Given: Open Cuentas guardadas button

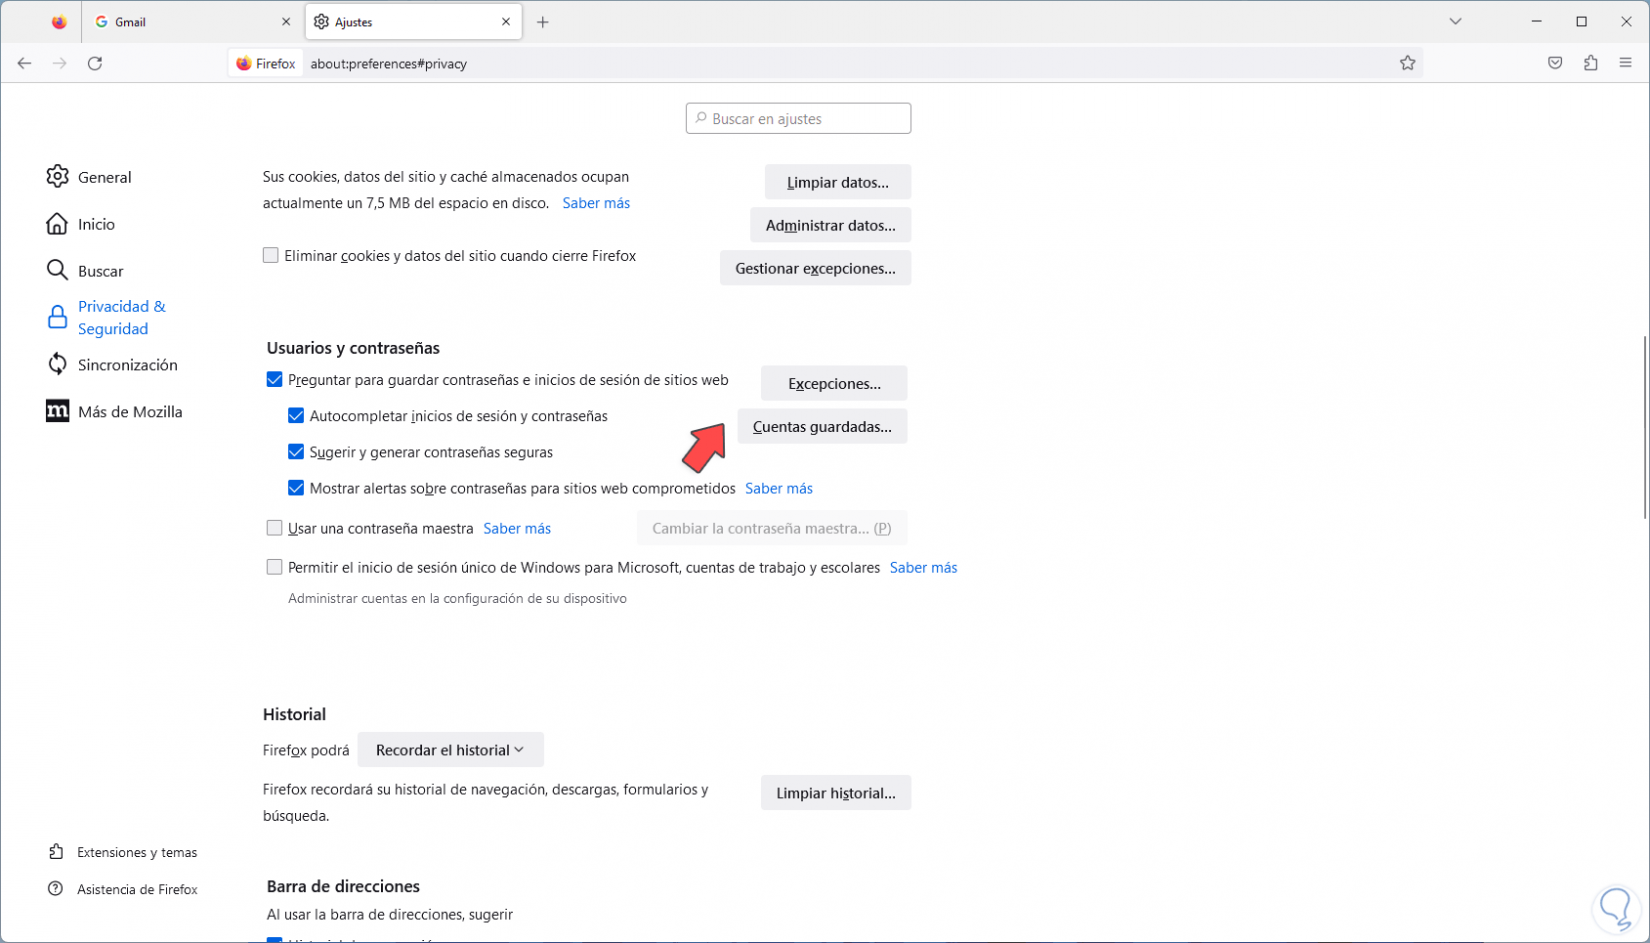Looking at the screenshot, I should point(821,427).
